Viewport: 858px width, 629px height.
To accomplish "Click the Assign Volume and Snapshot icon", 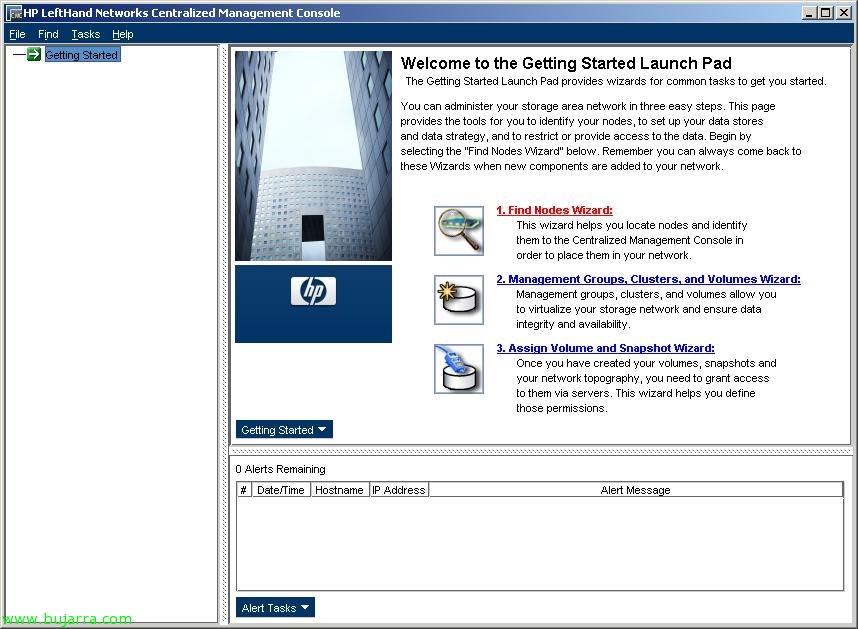I will pyautogui.click(x=459, y=369).
